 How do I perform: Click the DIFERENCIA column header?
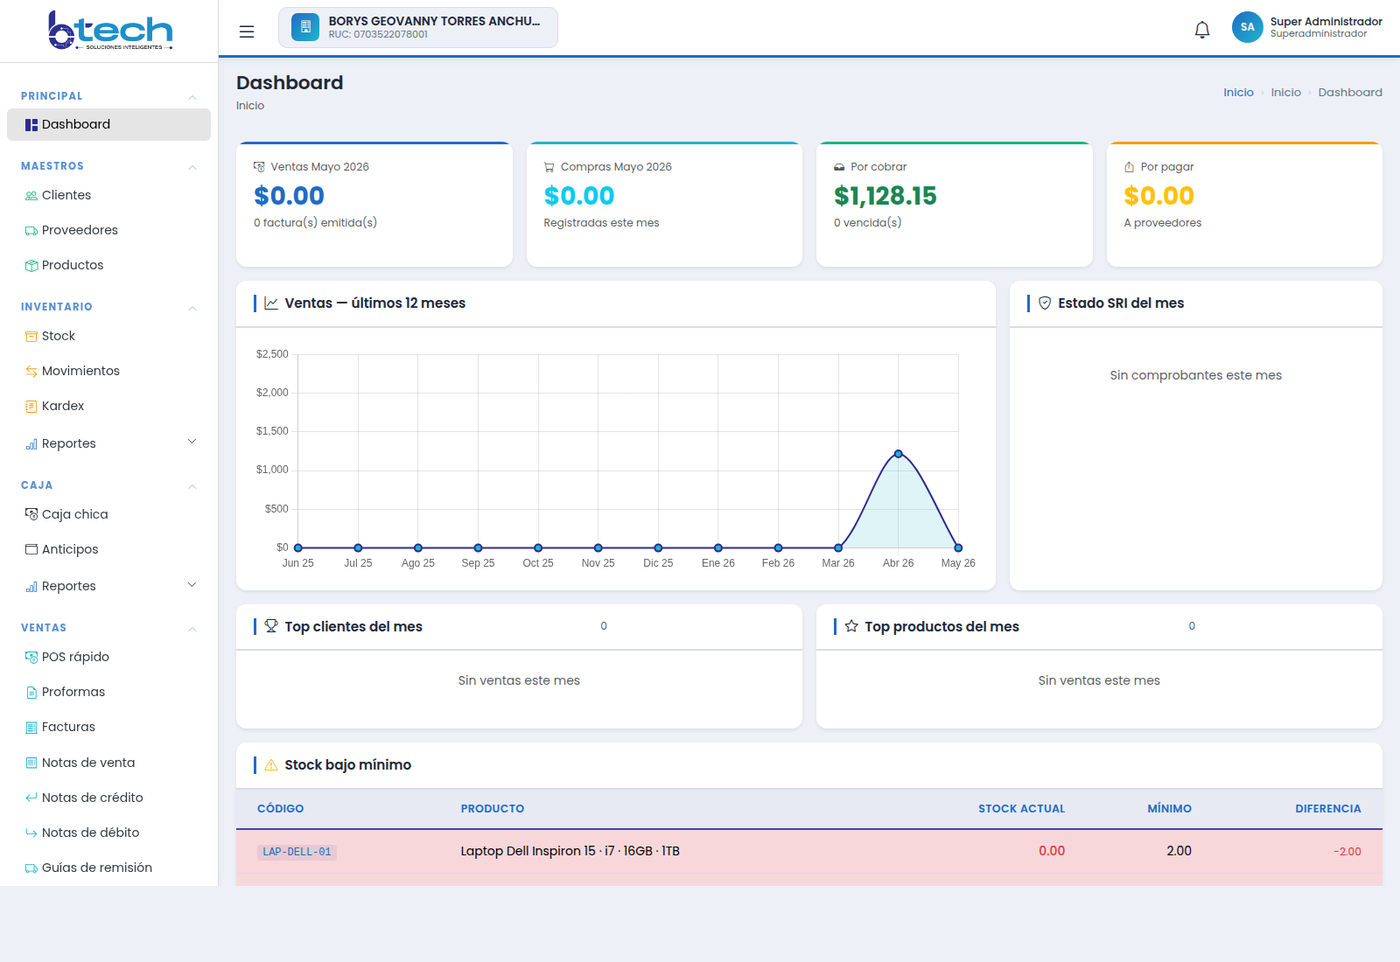click(x=1328, y=809)
